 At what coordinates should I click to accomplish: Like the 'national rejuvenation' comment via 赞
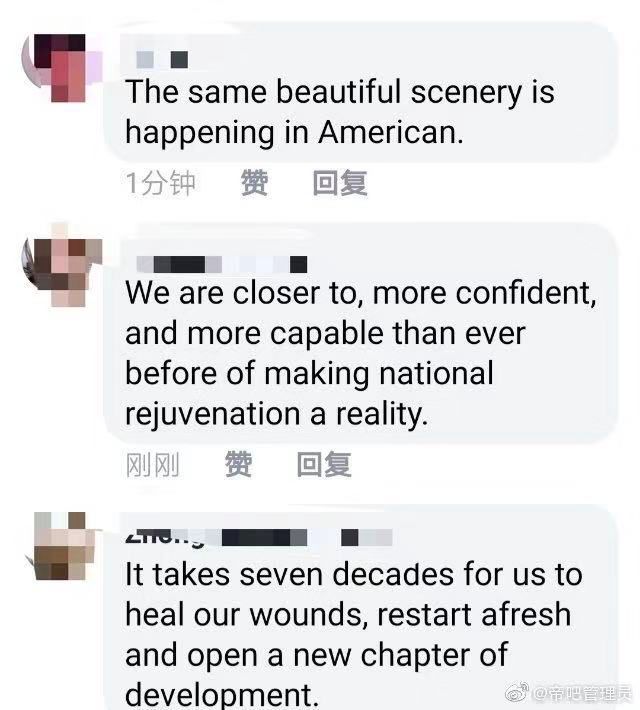point(238,464)
